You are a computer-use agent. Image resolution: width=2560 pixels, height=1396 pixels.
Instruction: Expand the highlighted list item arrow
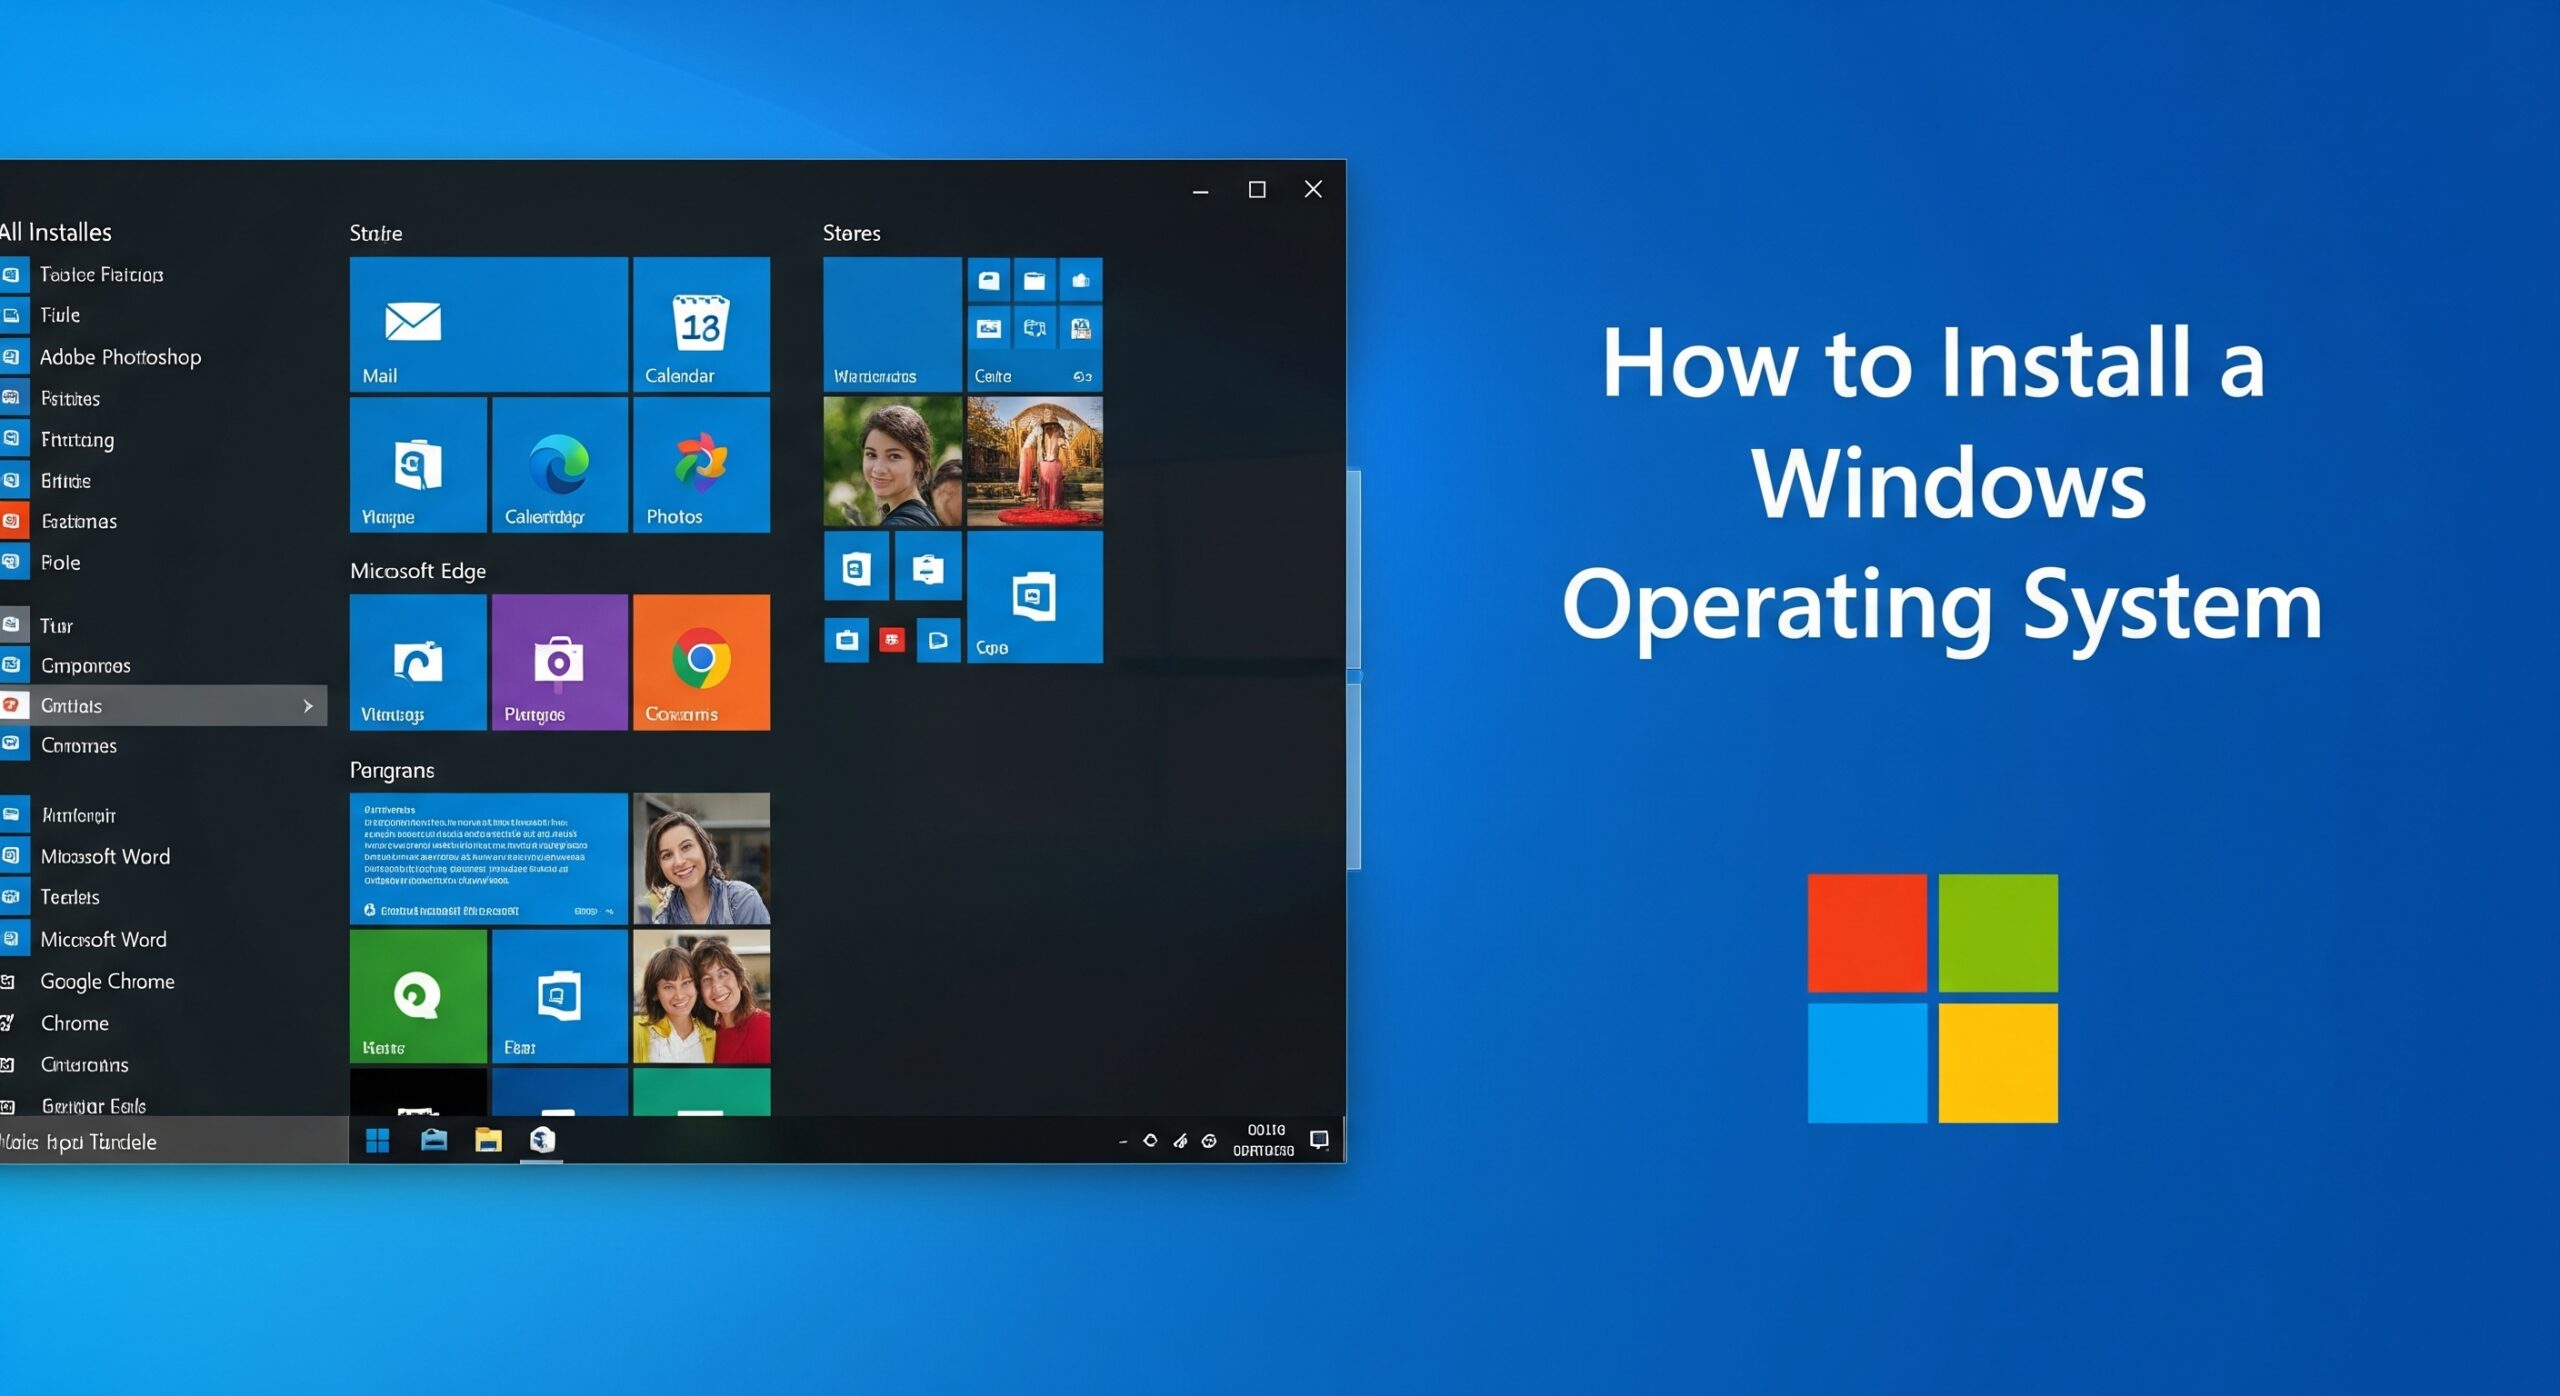click(308, 706)
